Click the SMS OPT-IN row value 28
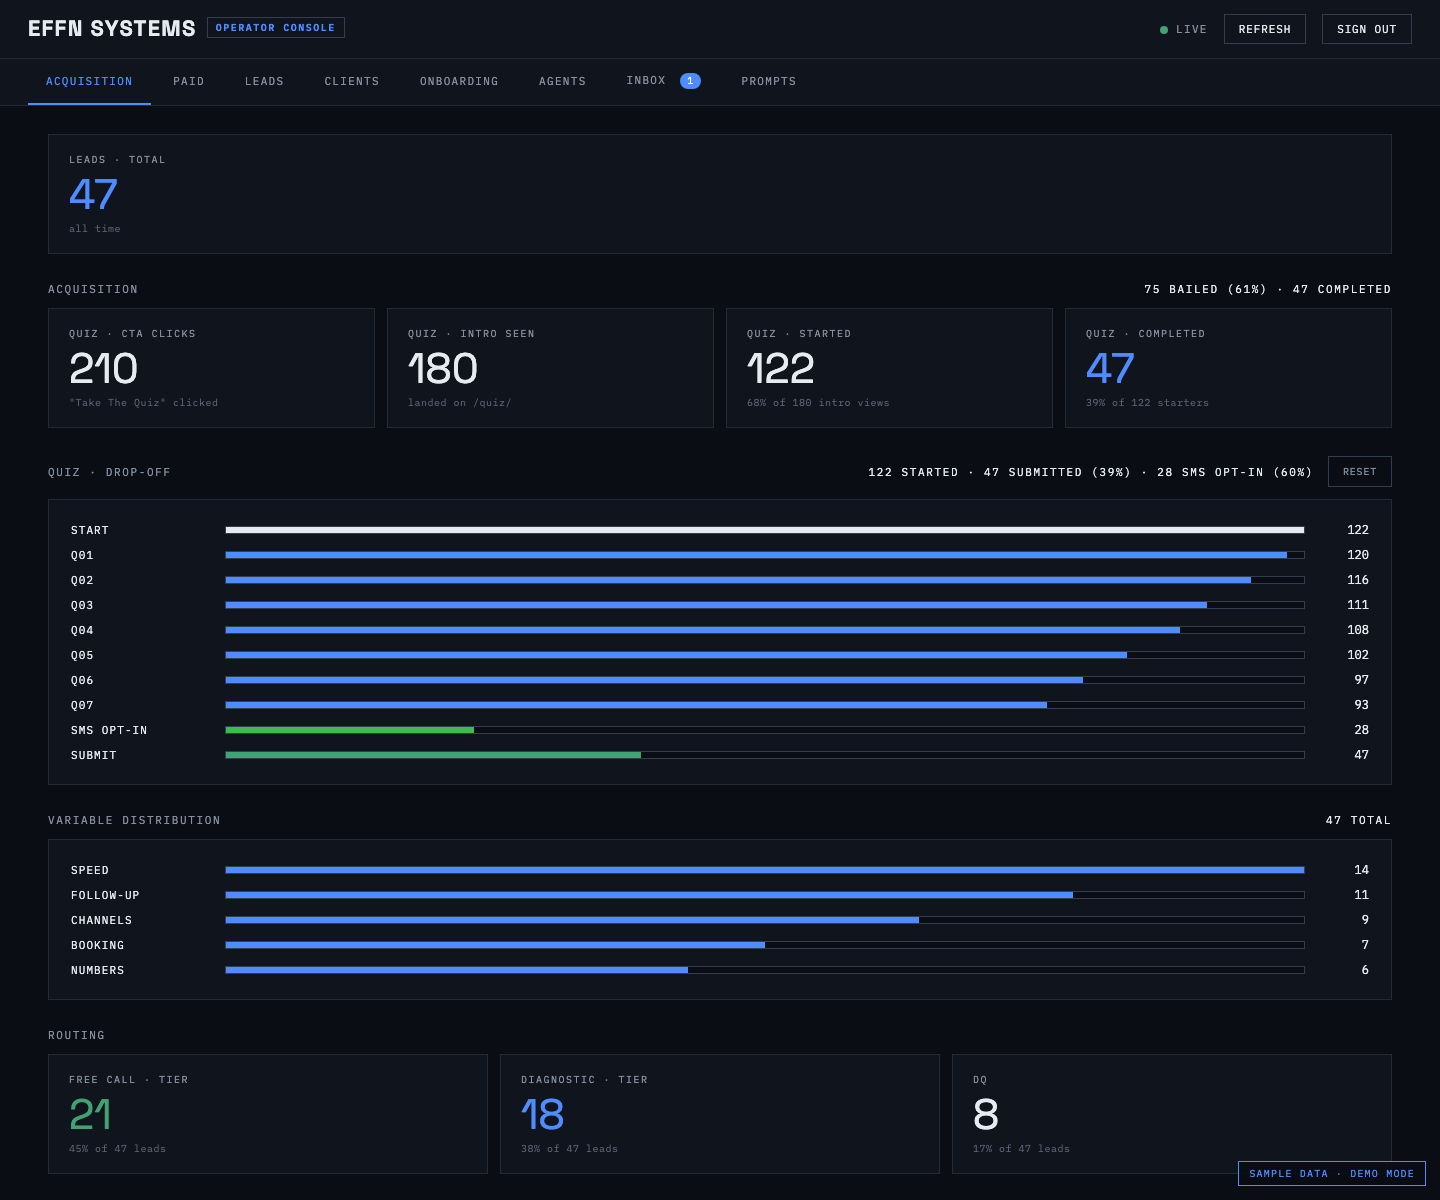The height and width of the screenshot is (1200, 1440). (1361, 730)
